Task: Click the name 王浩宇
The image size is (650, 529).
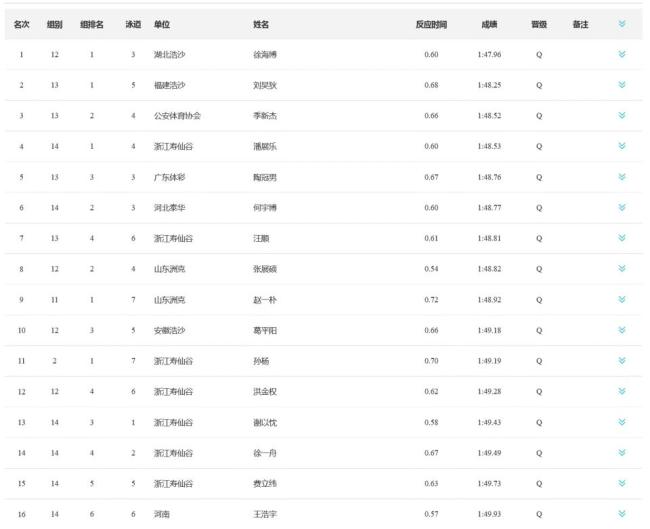Action: 265,514
